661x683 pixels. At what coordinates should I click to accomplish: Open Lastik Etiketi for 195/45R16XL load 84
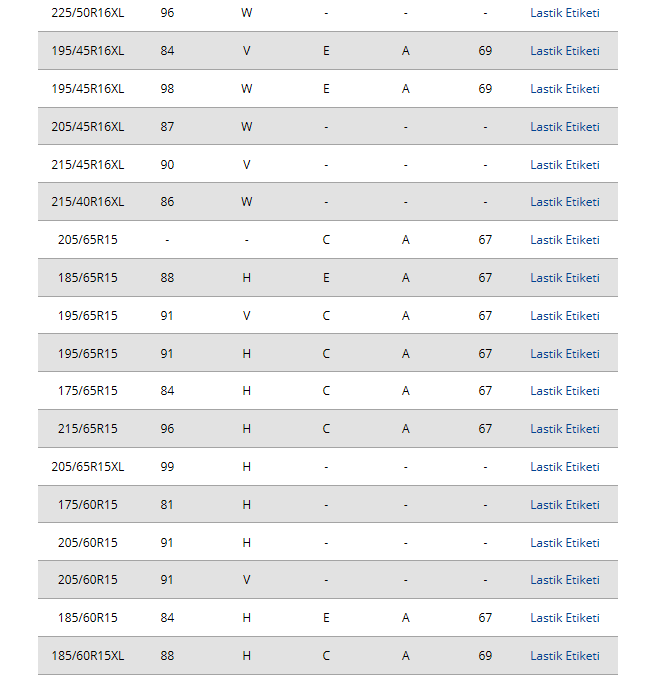[564, 51]
